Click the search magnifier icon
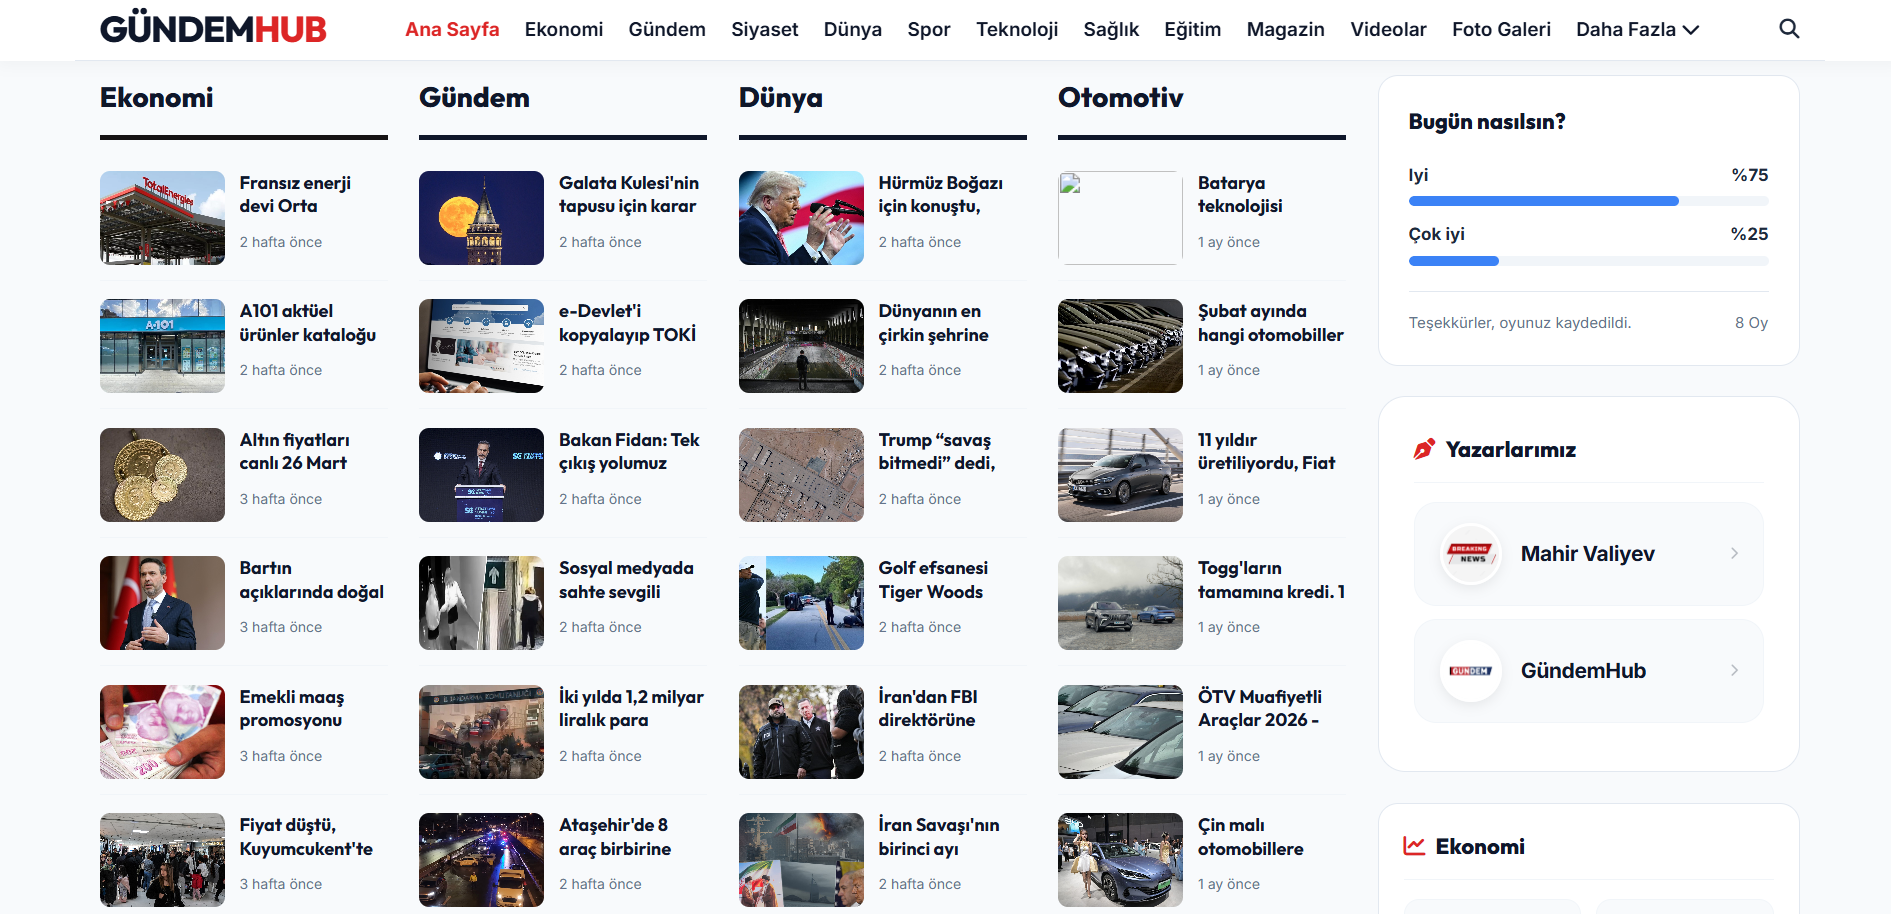This screenshot has width=1891, height=914. coord(1789,29)
